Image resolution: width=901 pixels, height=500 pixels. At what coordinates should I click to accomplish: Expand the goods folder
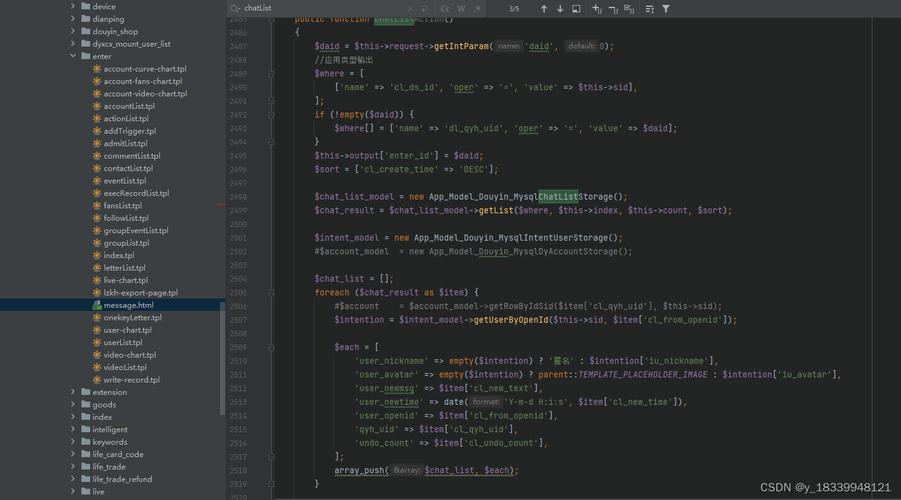73,405
